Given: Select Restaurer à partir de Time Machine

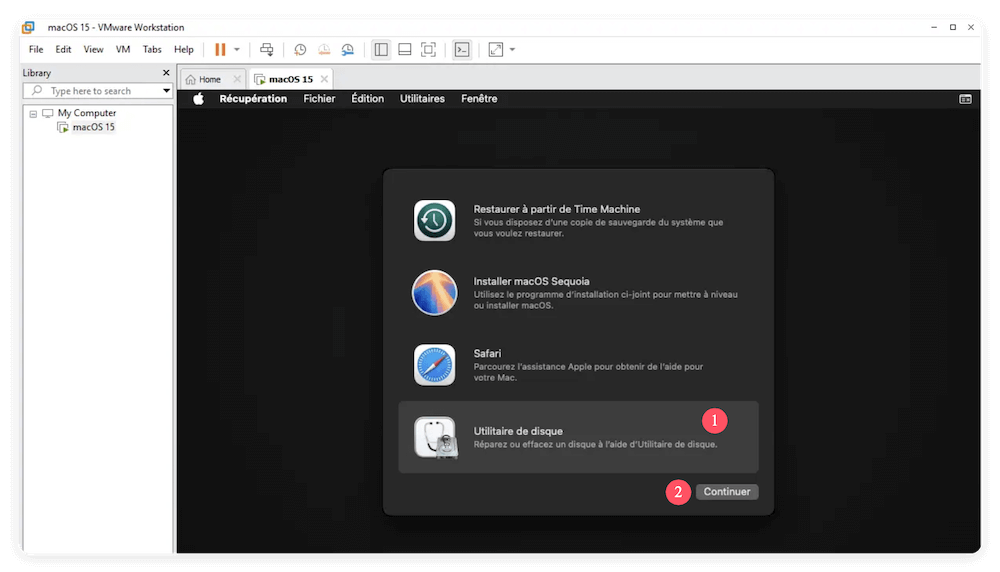Looking at the screenshot, I should (557, 209).
